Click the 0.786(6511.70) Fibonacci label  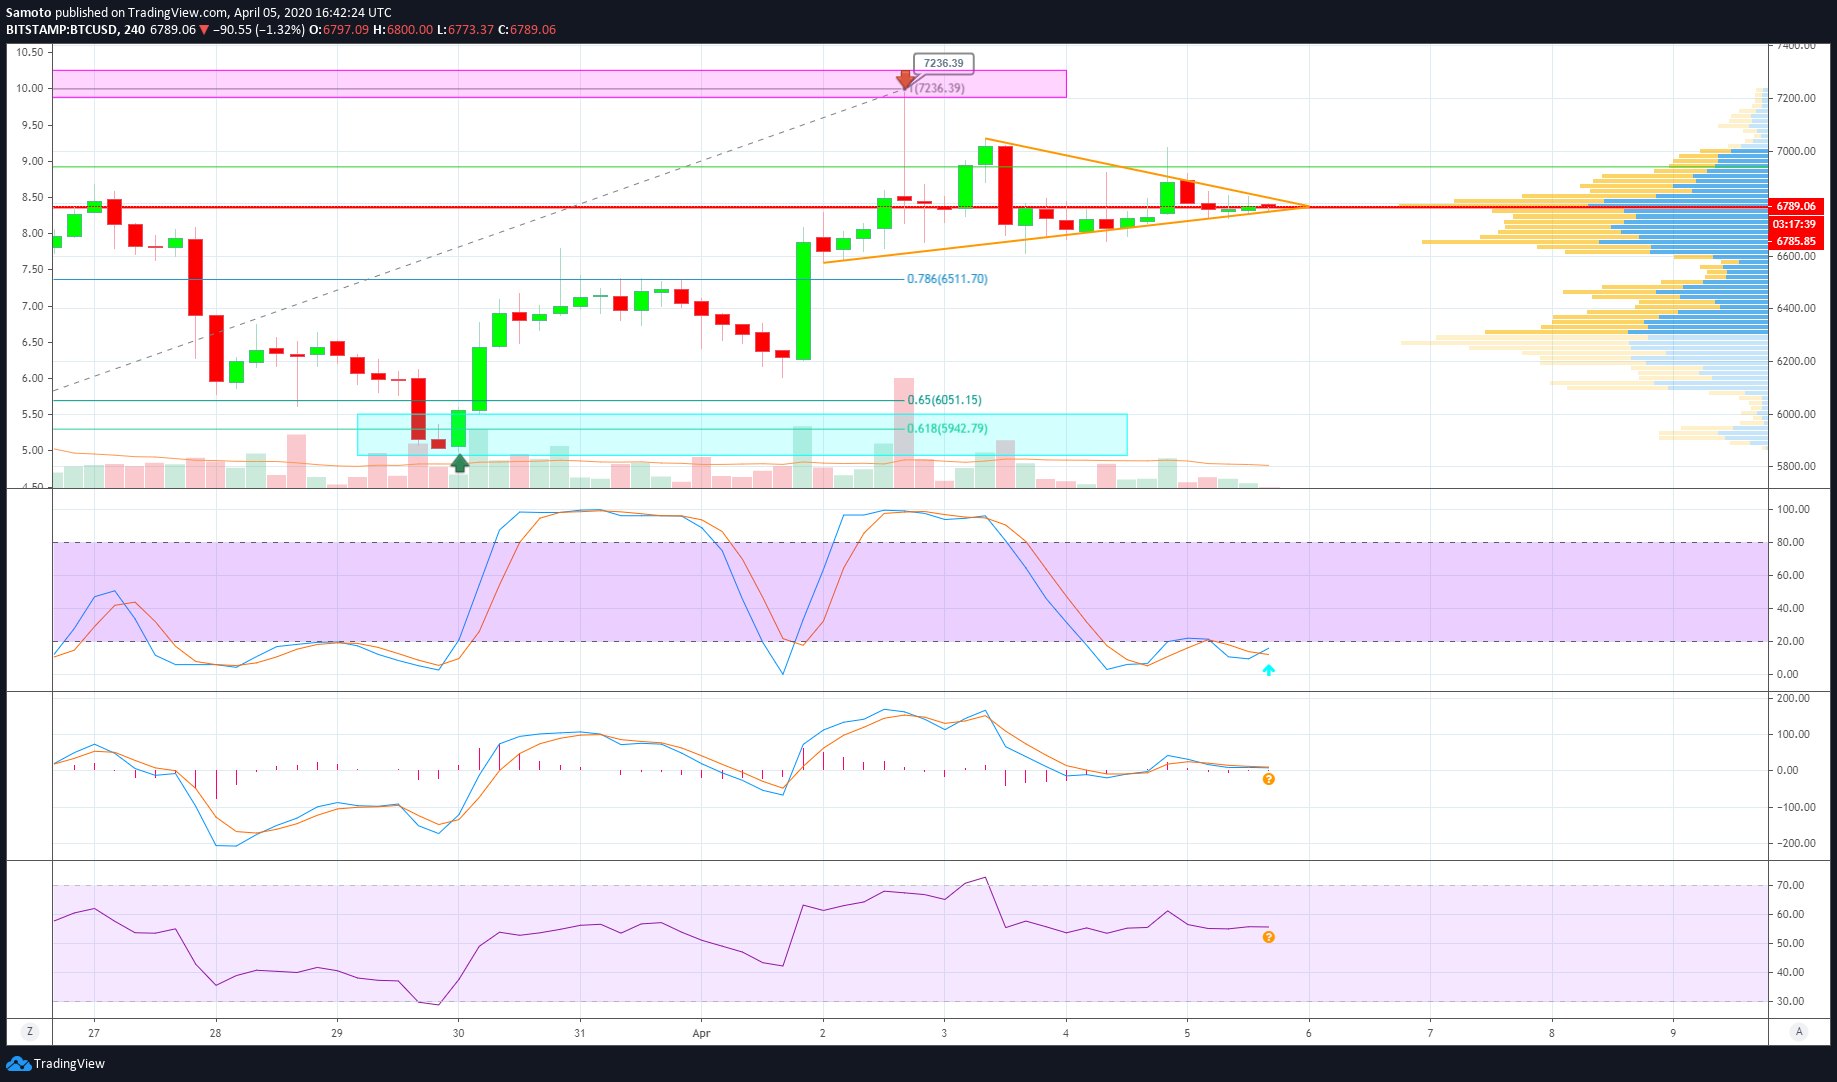(947, 279)
